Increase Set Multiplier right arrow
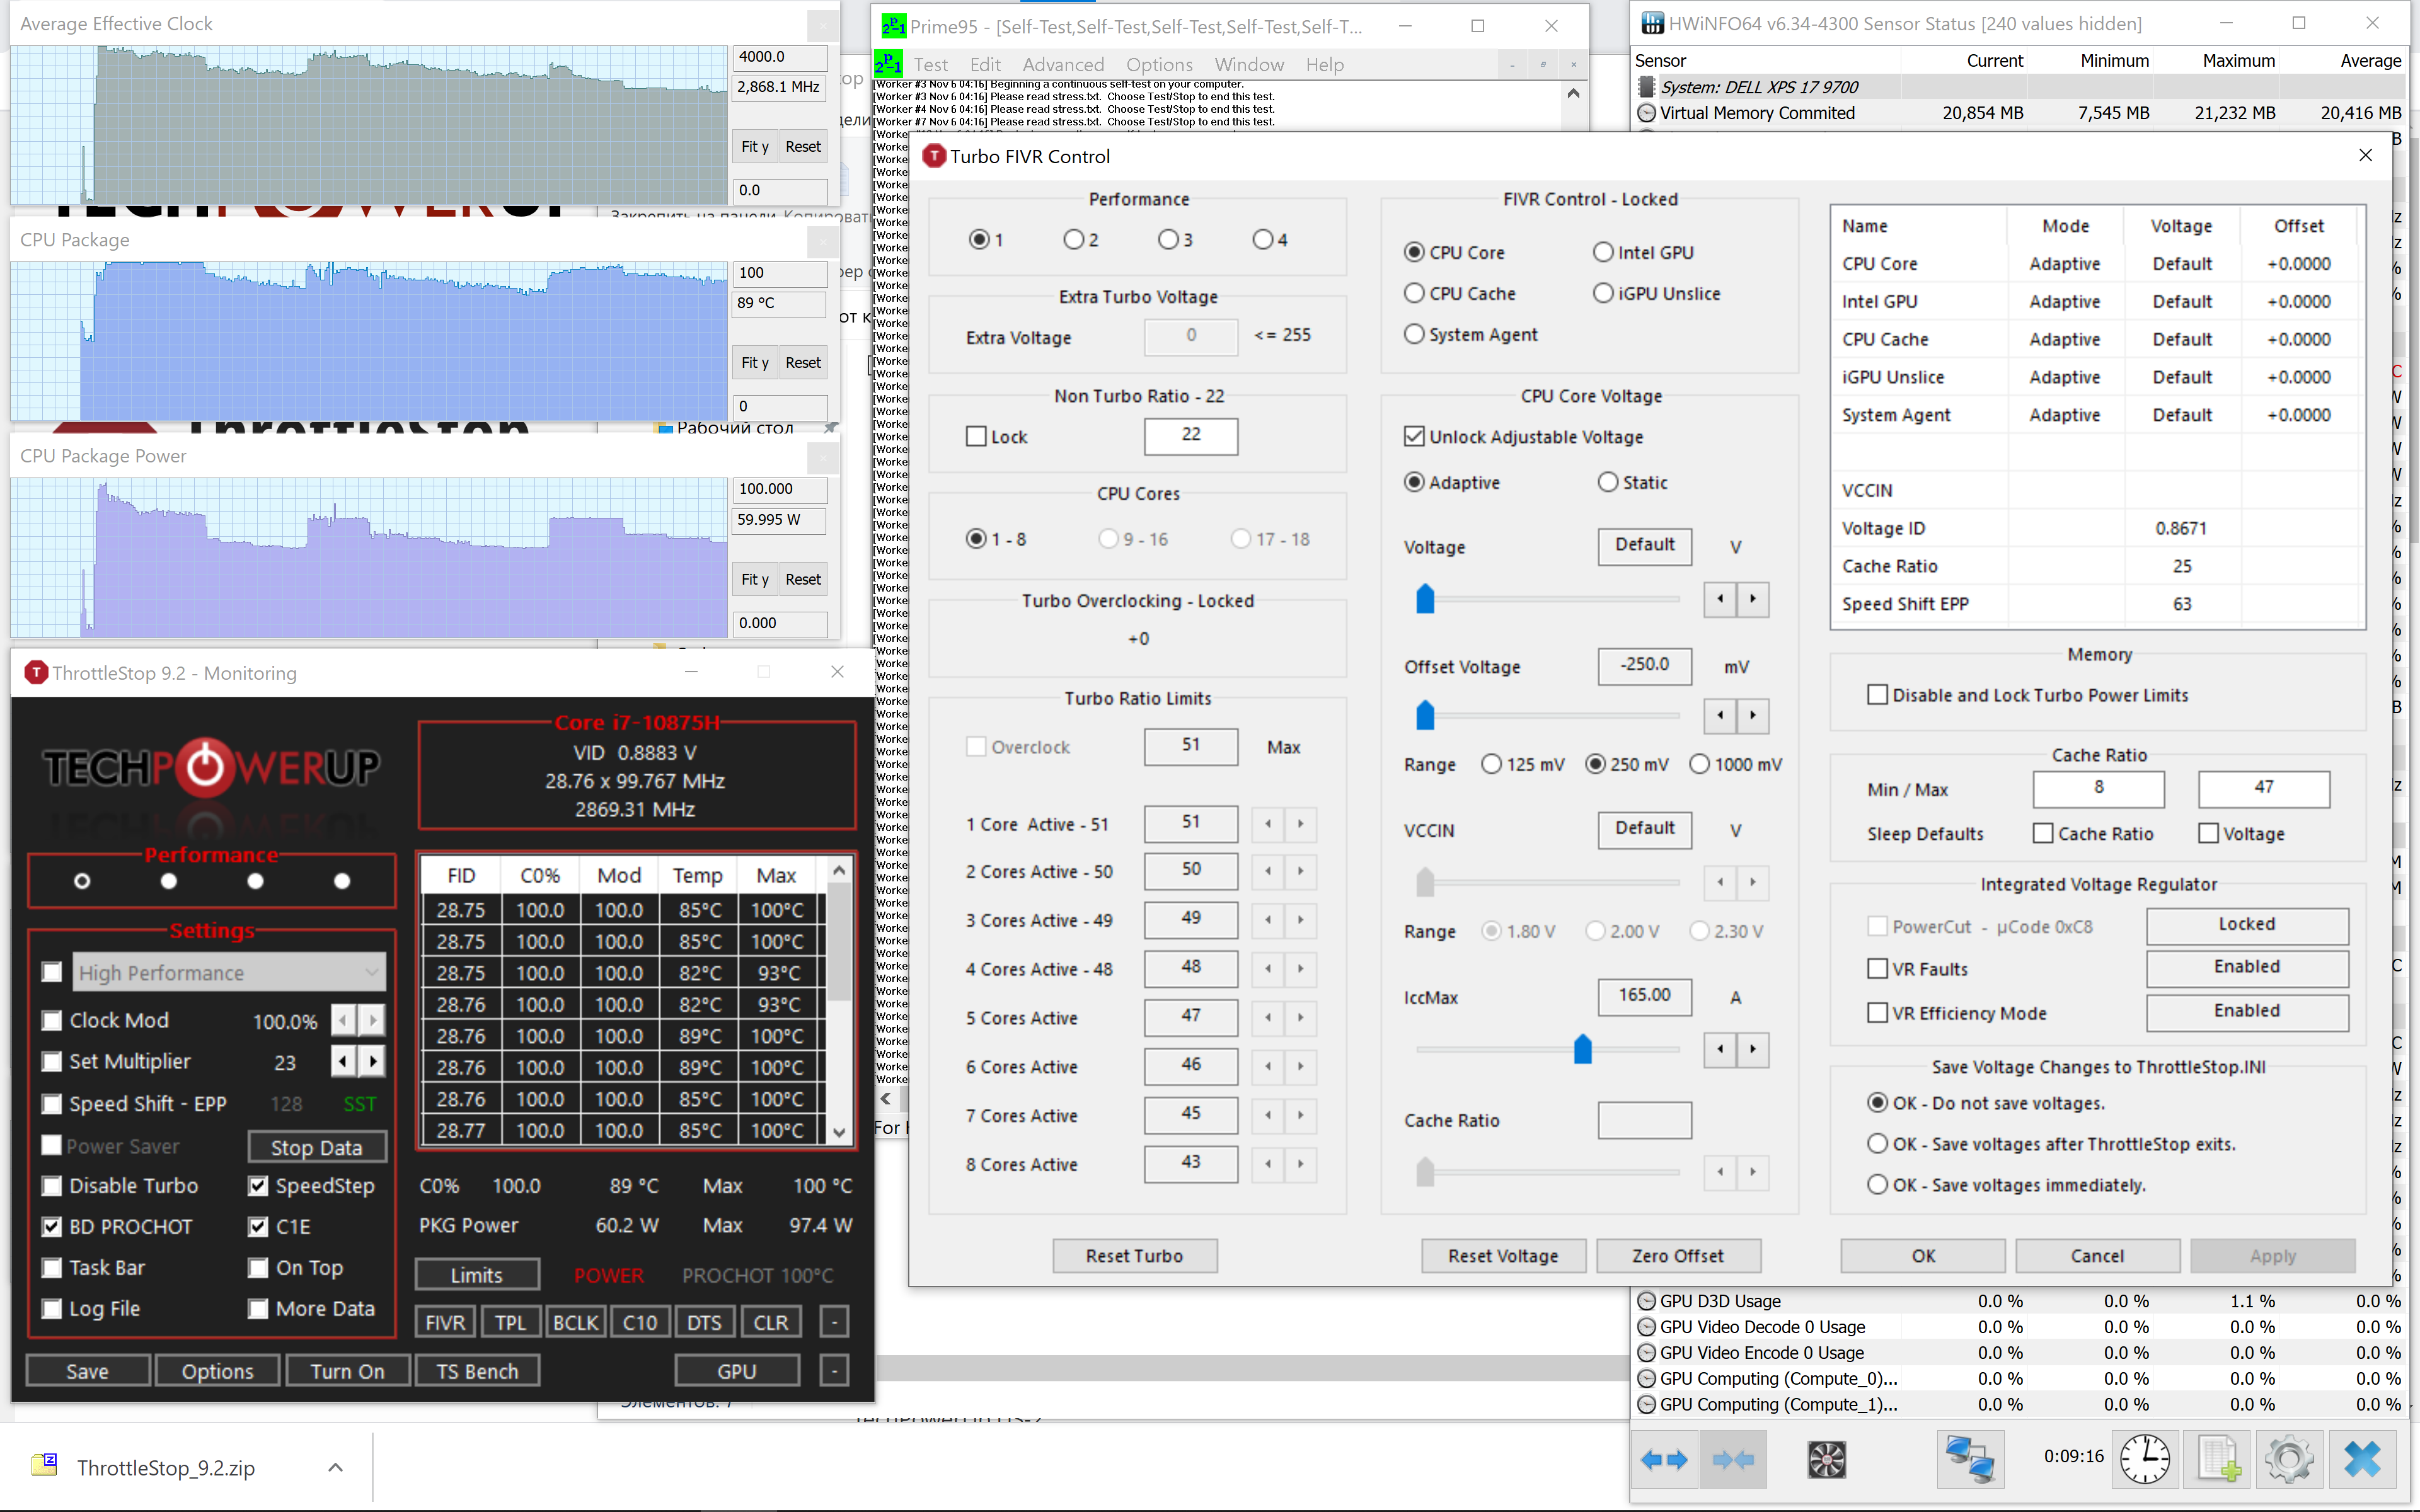The height and width of the screenshot is (1512, 2420). [x=373, y=1061]
